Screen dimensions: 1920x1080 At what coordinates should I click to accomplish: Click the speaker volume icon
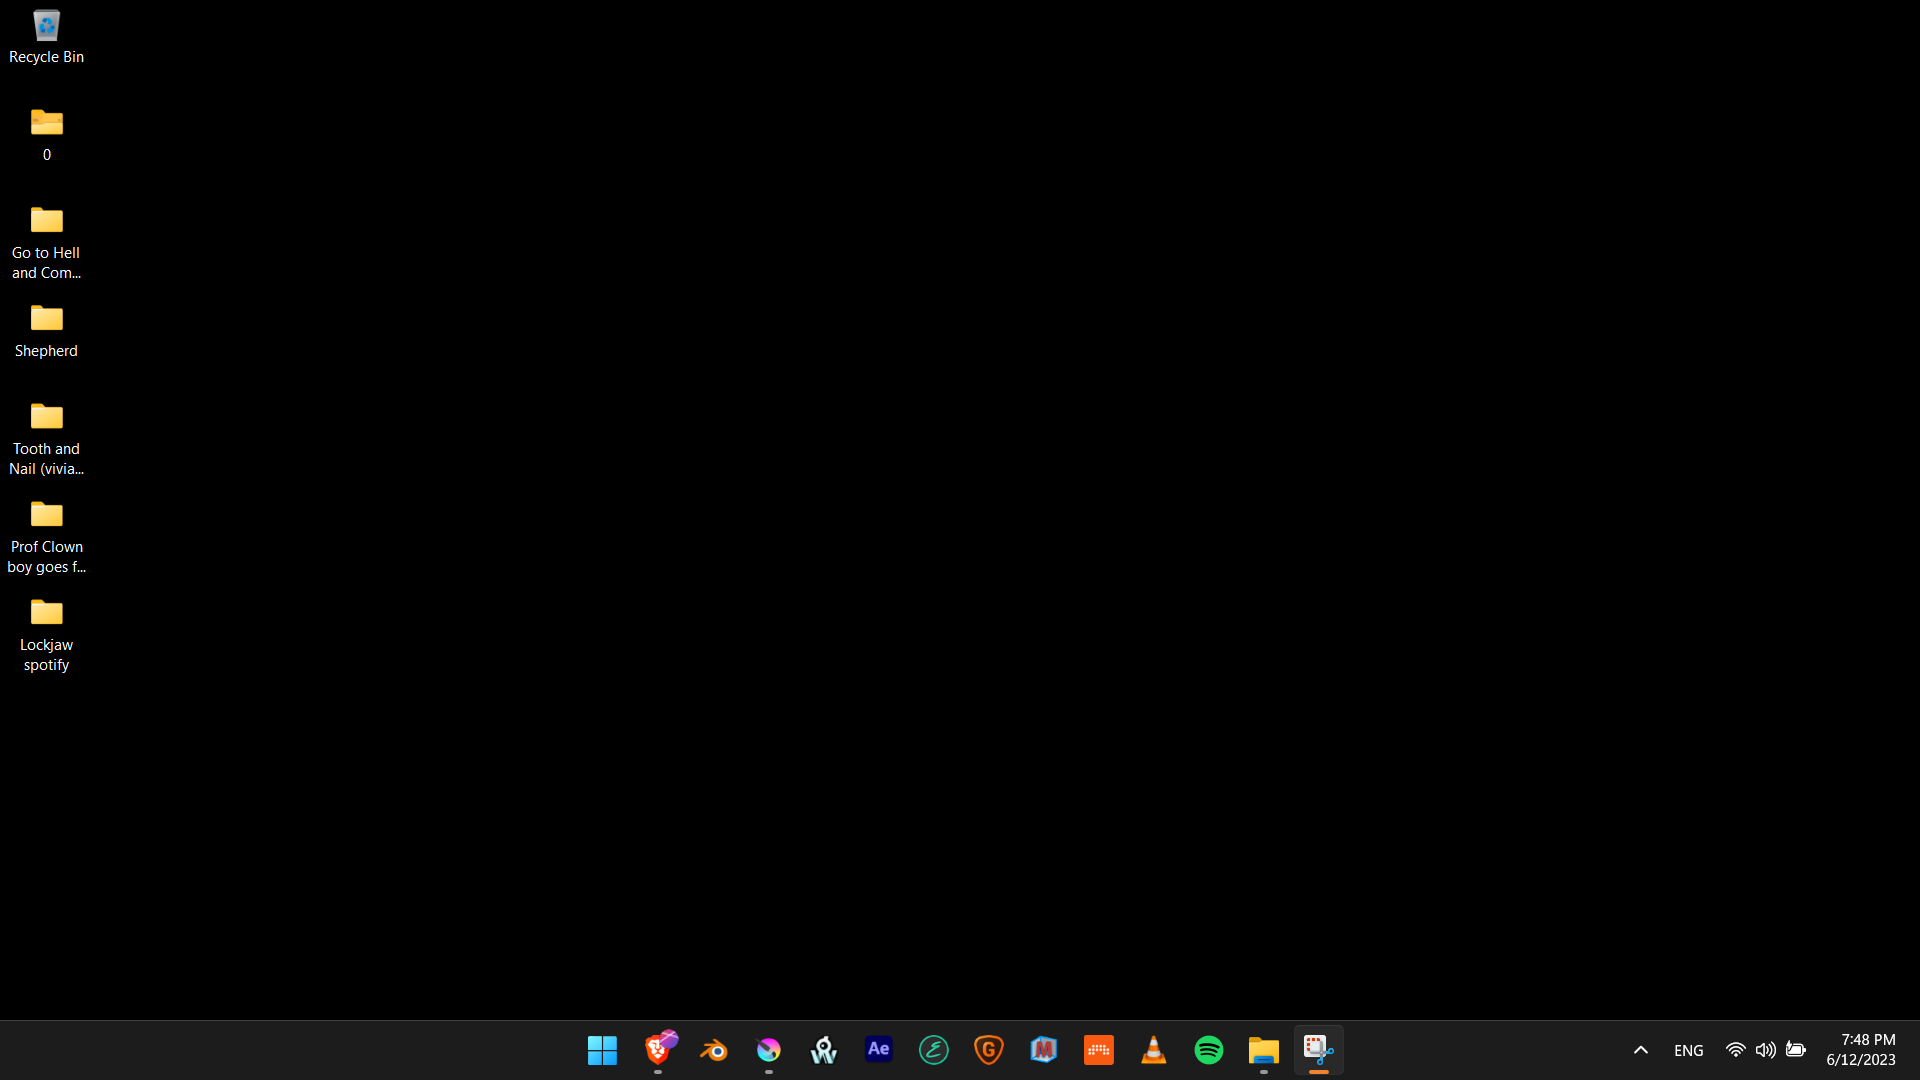coord(1765,1050)
